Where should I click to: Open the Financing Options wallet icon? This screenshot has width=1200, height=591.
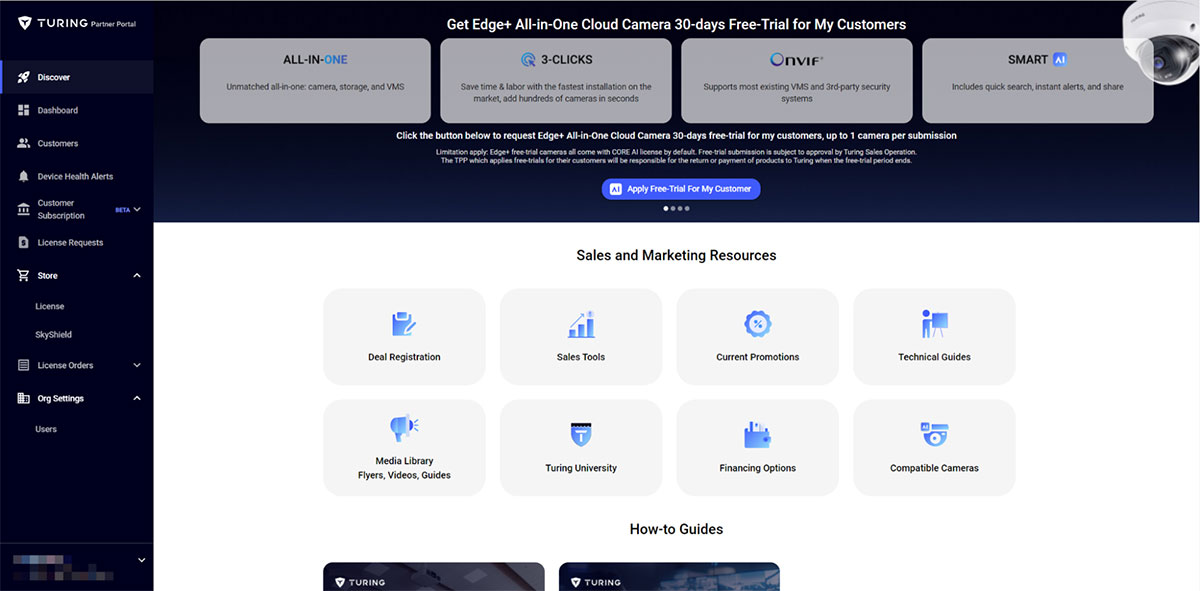pos(758,435)
